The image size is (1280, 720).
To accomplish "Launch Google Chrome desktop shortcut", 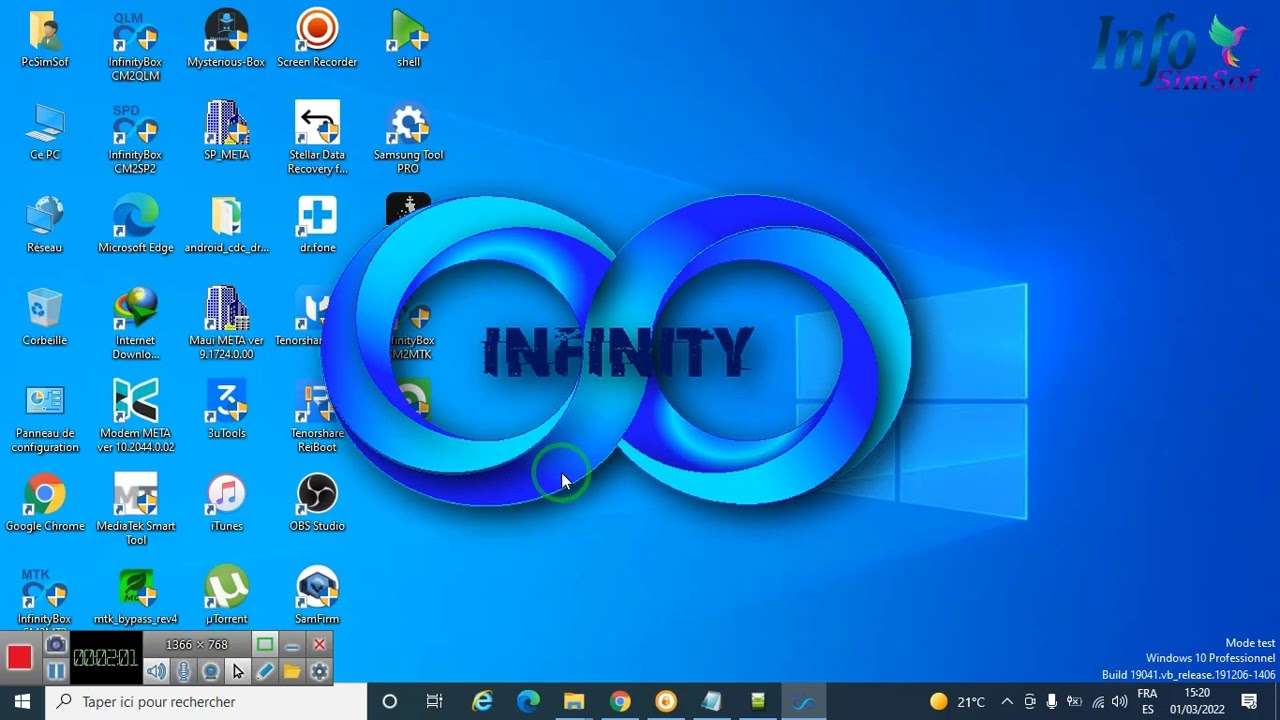I will coord(45,504).
